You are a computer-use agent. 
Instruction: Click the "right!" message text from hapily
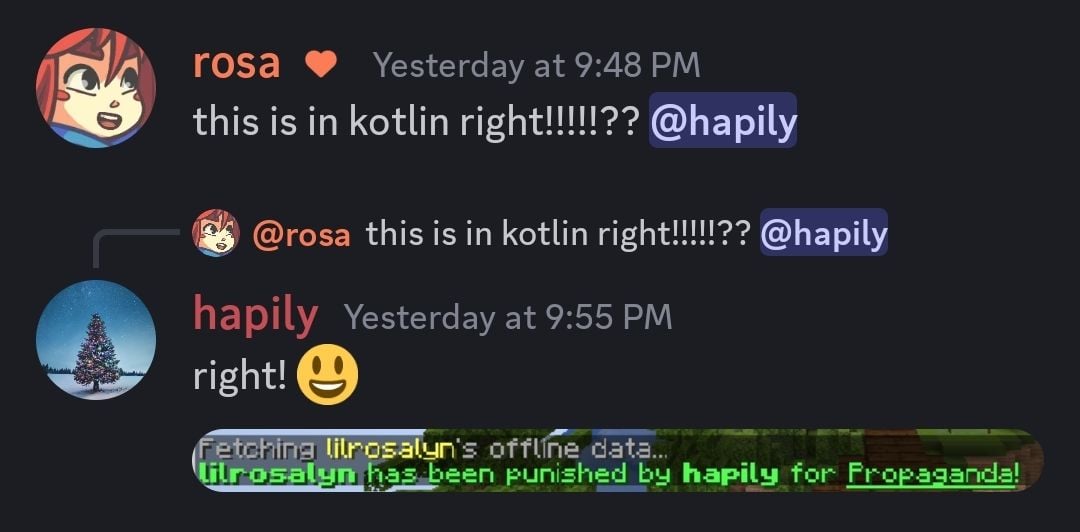pyautogui.click(x=240, y=376)
